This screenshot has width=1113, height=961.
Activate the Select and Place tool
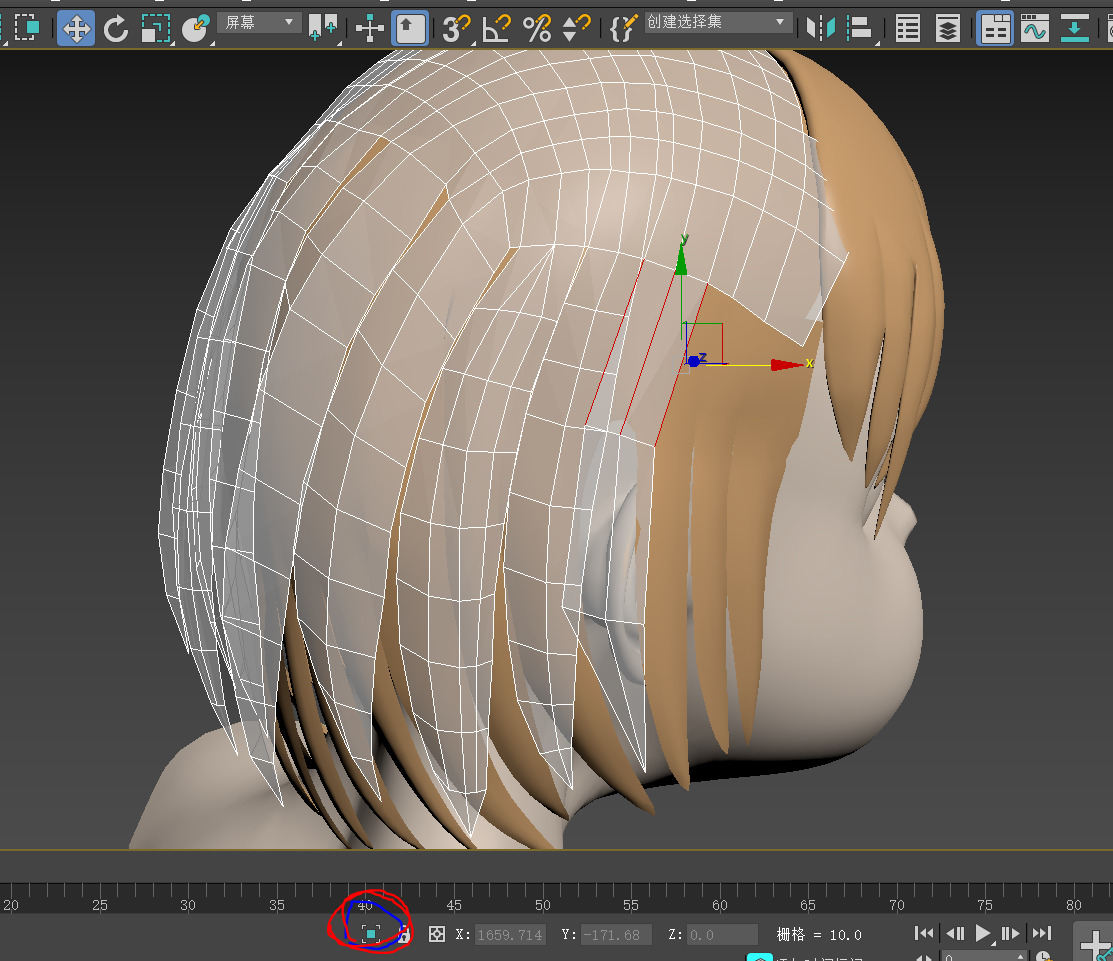[195, 28]
